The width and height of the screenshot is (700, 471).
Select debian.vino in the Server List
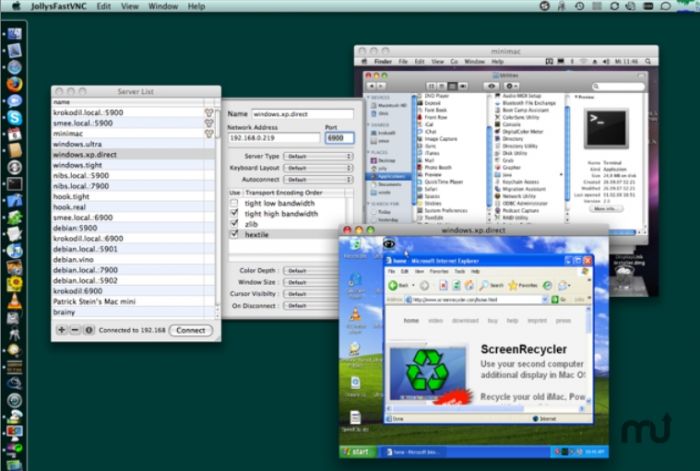pos(133,259)
